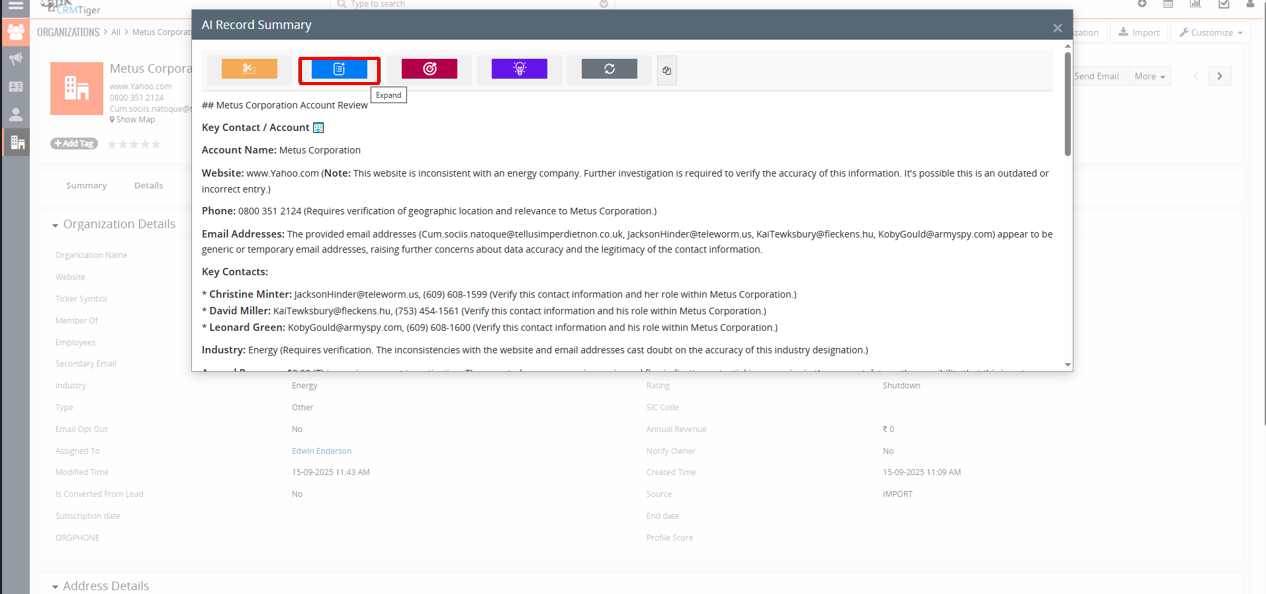Viewport: 1266px width, 594px height.
Task: Copy summary using the copy icon
Action: pos(667,70)
